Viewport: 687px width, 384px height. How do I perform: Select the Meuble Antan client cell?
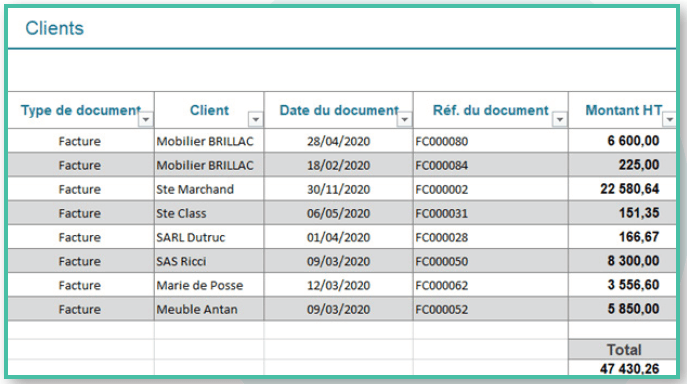tap(209, 309)
